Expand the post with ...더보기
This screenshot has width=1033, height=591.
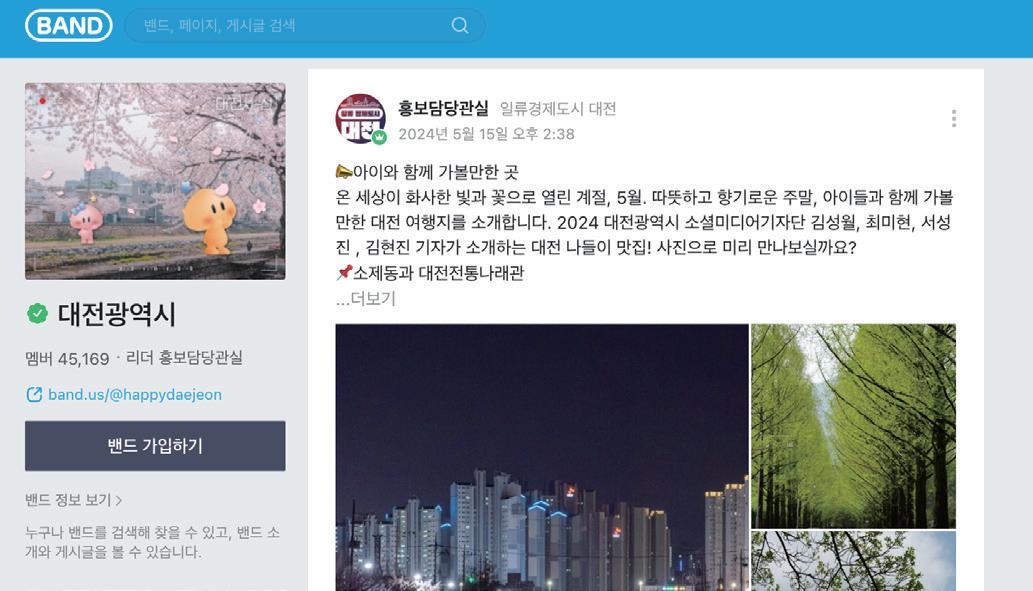366,299
